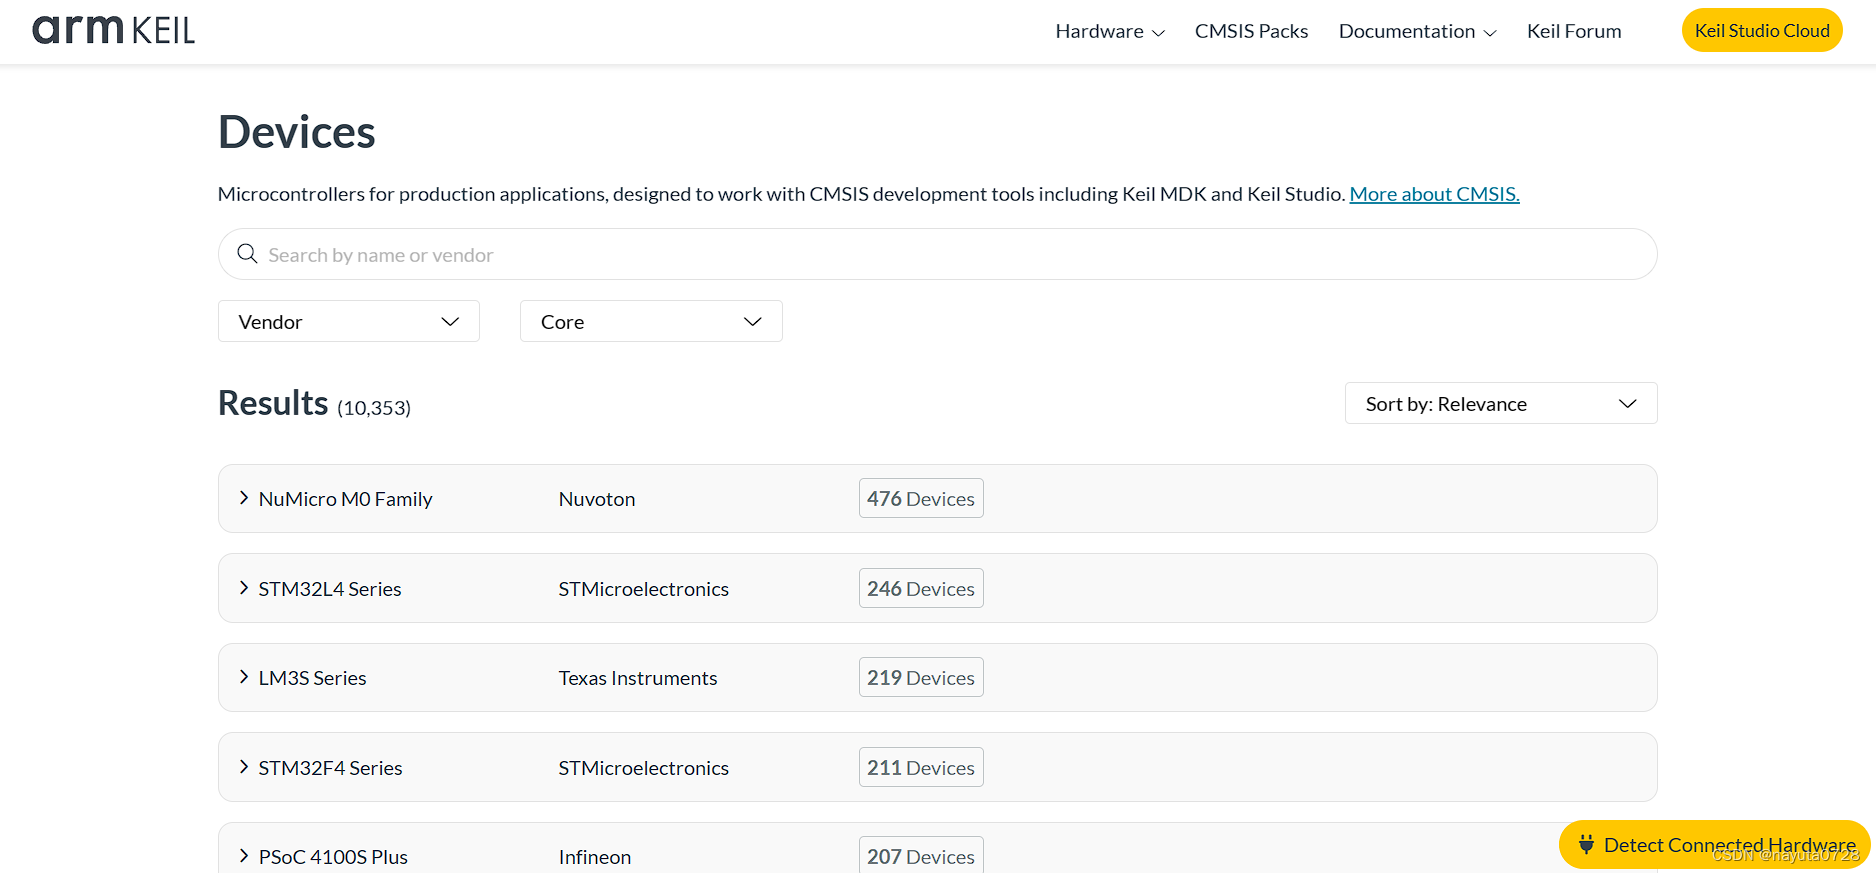
Task: Click the Texas Instruments vendor text
Action: click(638, 678)
